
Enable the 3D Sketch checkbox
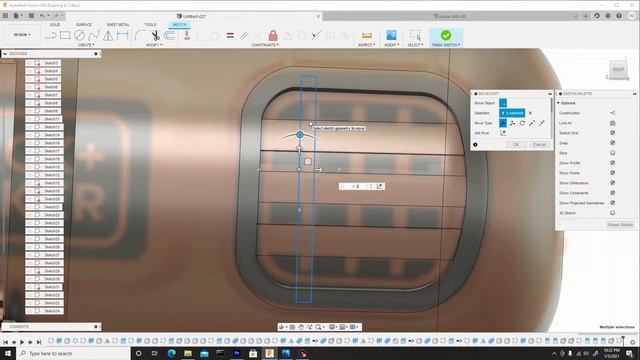[613, 213]
